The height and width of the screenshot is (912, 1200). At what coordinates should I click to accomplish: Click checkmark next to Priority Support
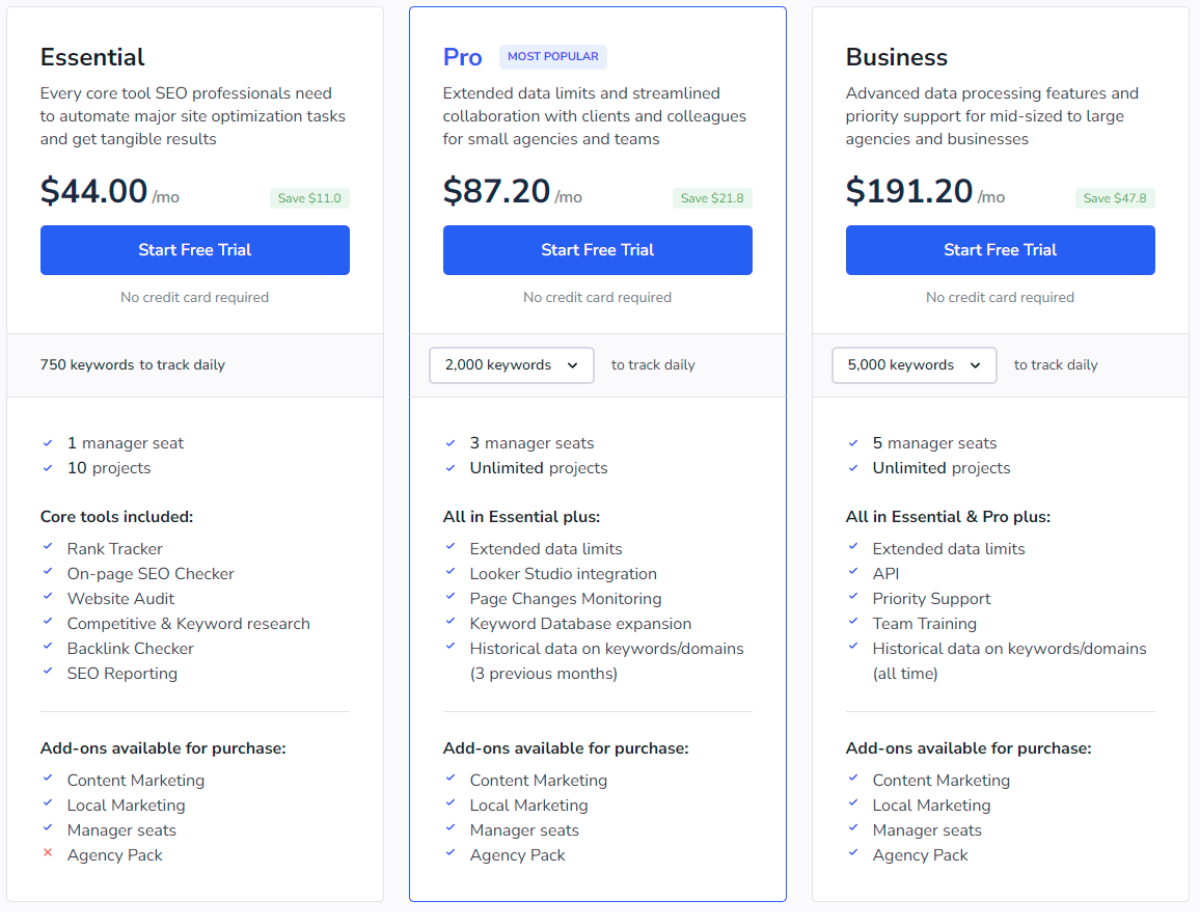[853, 597]
